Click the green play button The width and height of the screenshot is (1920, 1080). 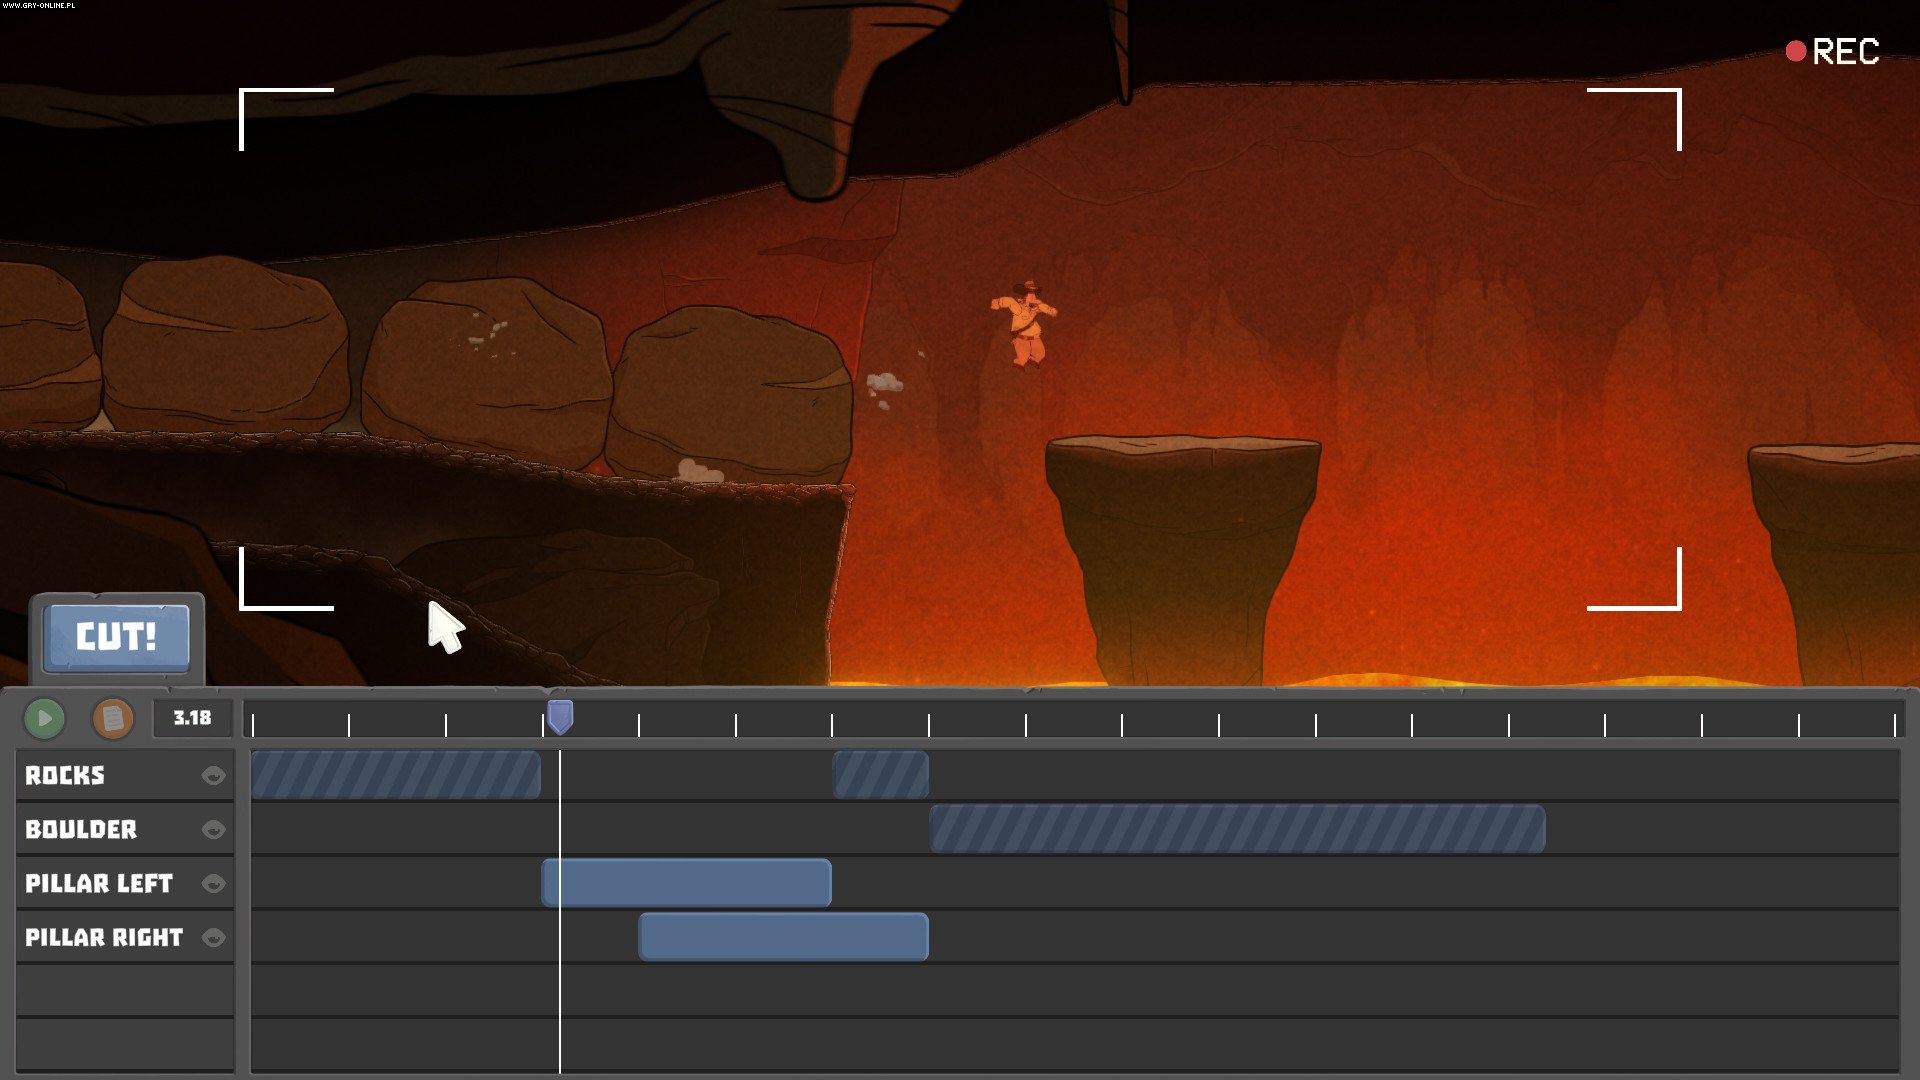tap(44, 718)
